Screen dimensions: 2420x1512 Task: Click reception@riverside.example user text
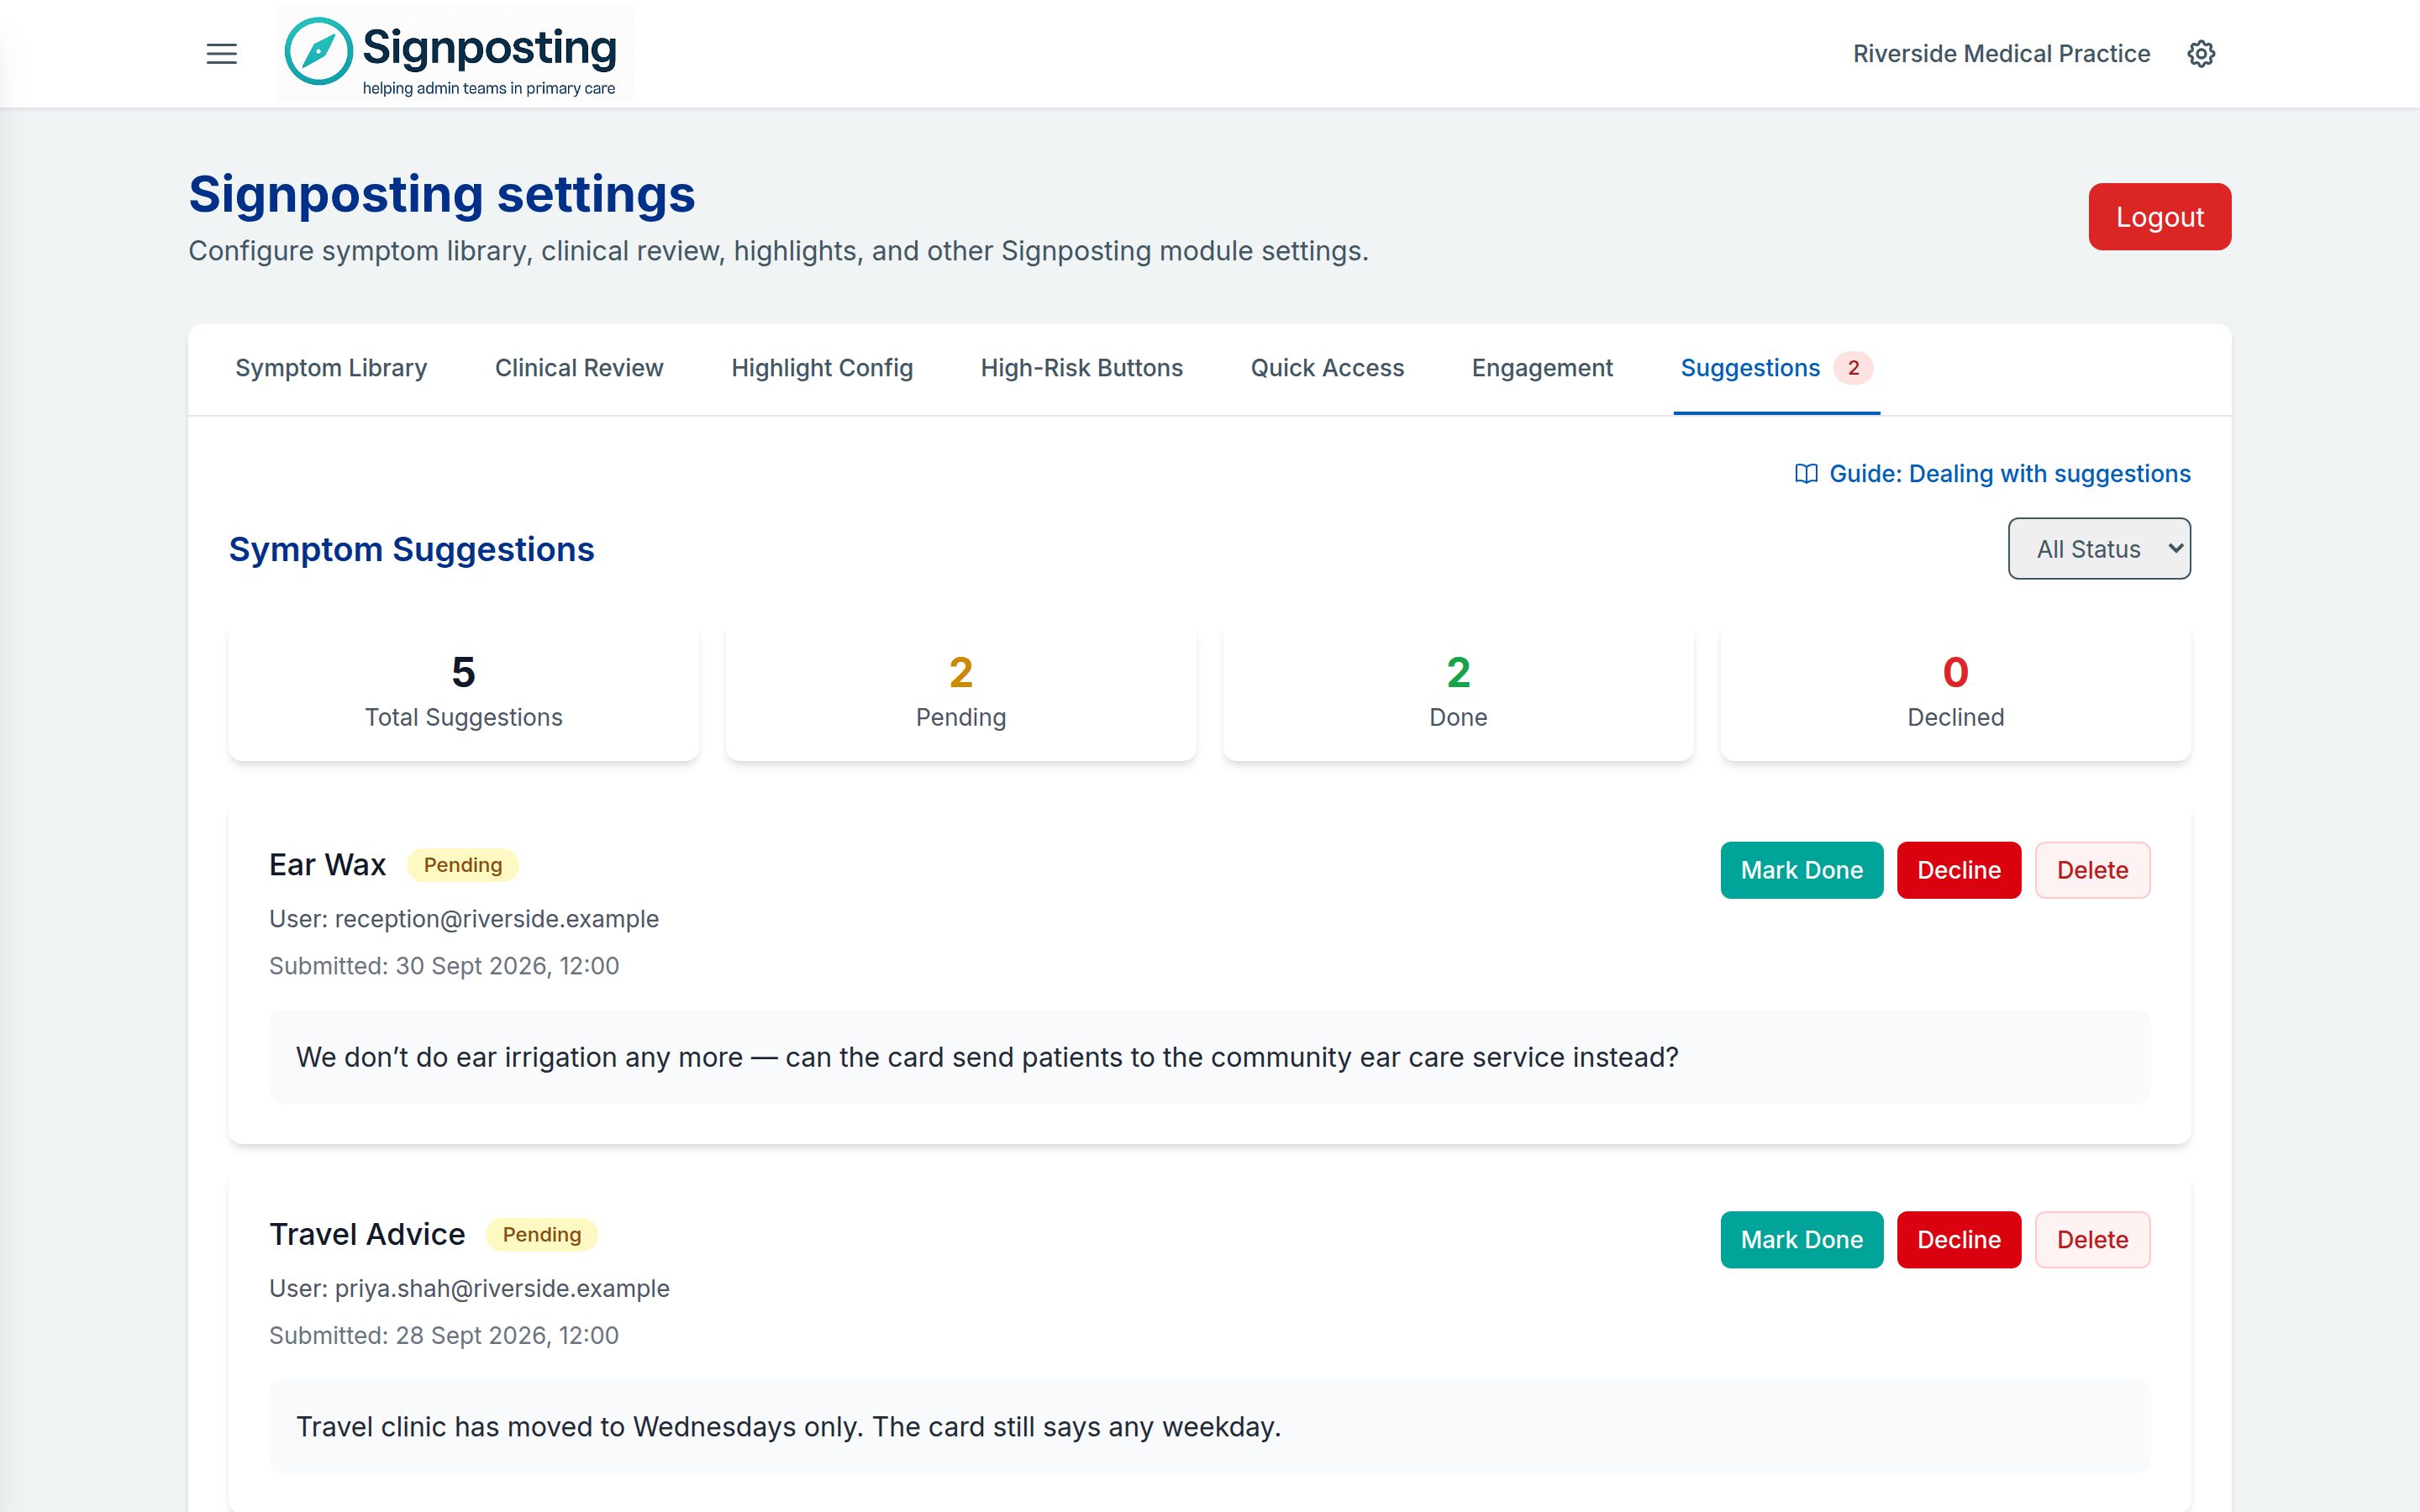click(x=496, y=919)
